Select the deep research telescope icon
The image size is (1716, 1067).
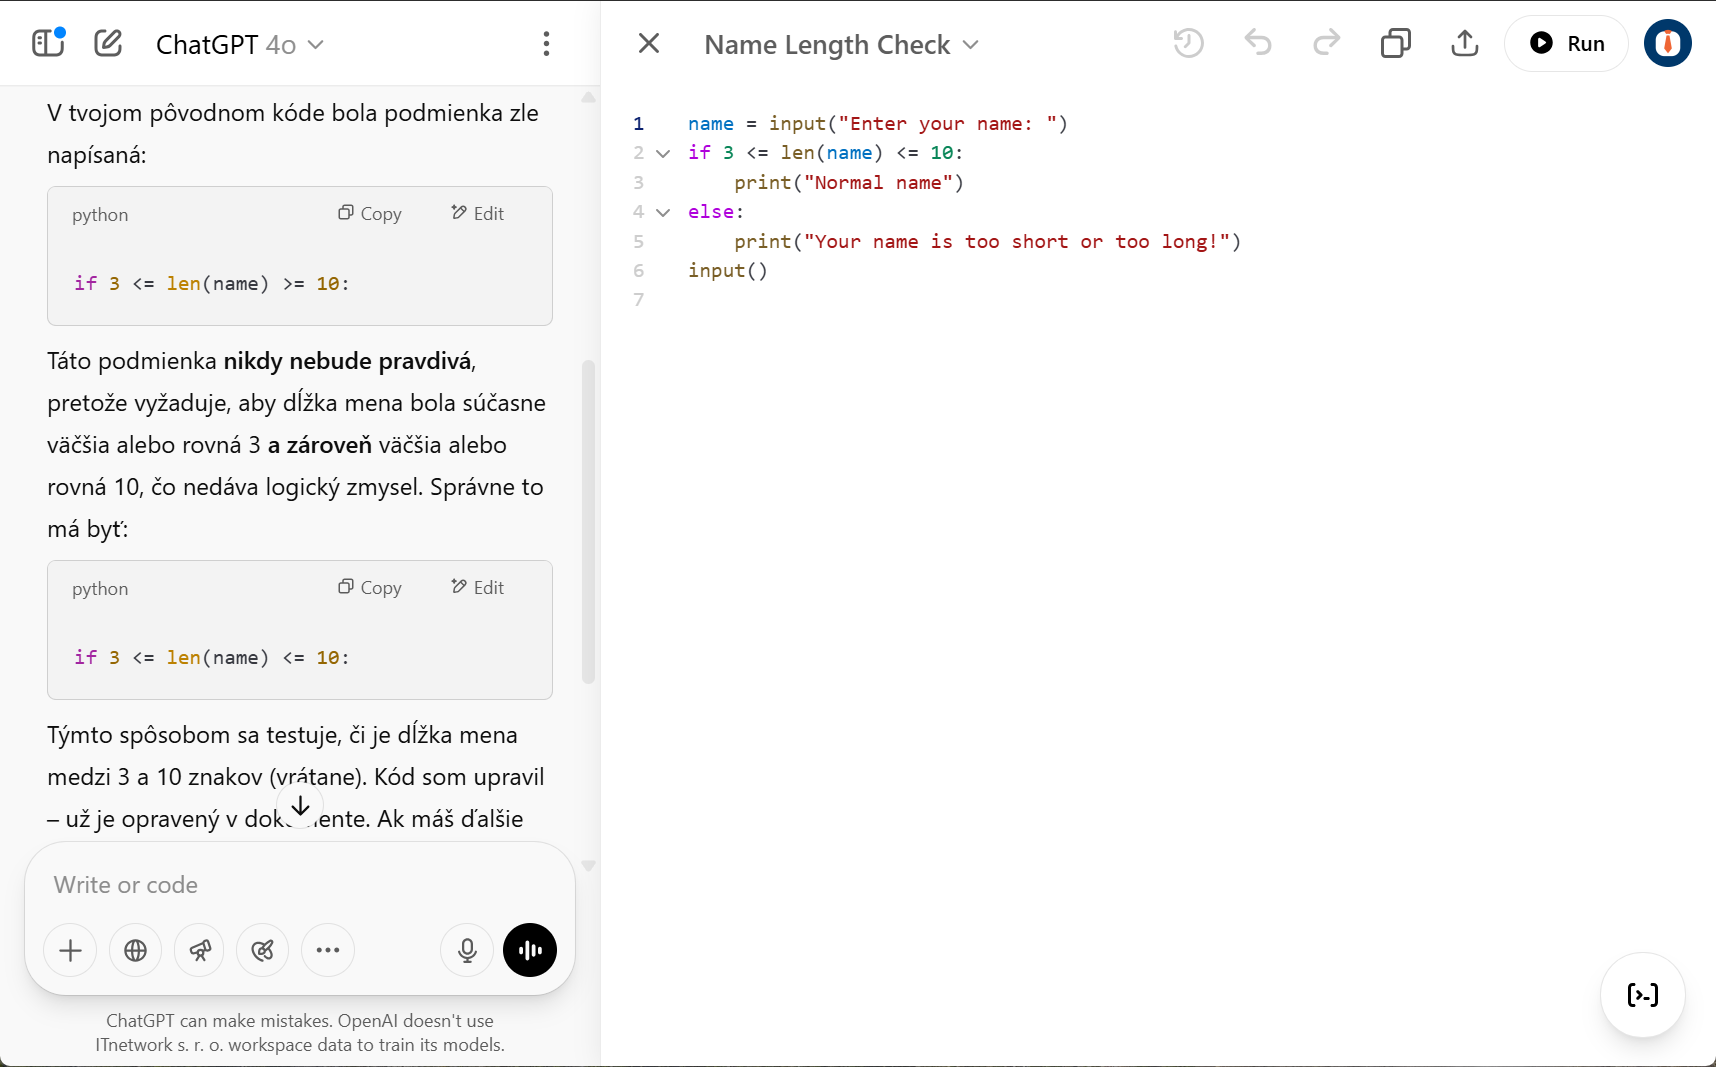pyautogui.click(x=199, y=950)
